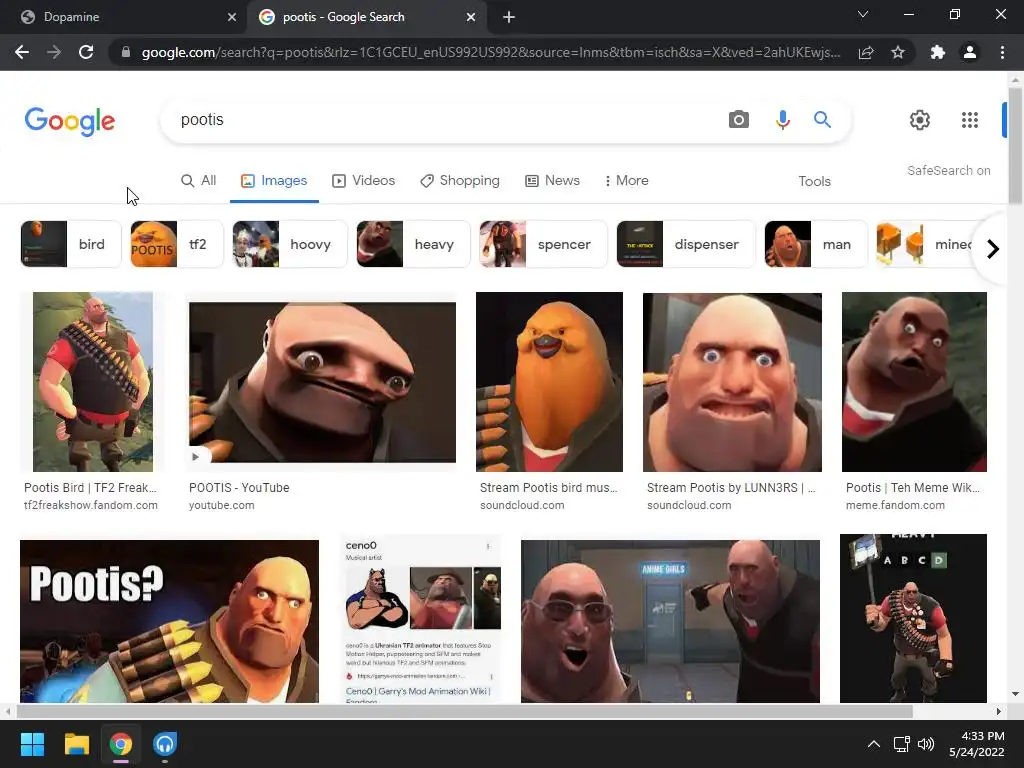
Task: Open the Pootis Bird TF2 Freak thumbnail
Action: pos(93,381)
